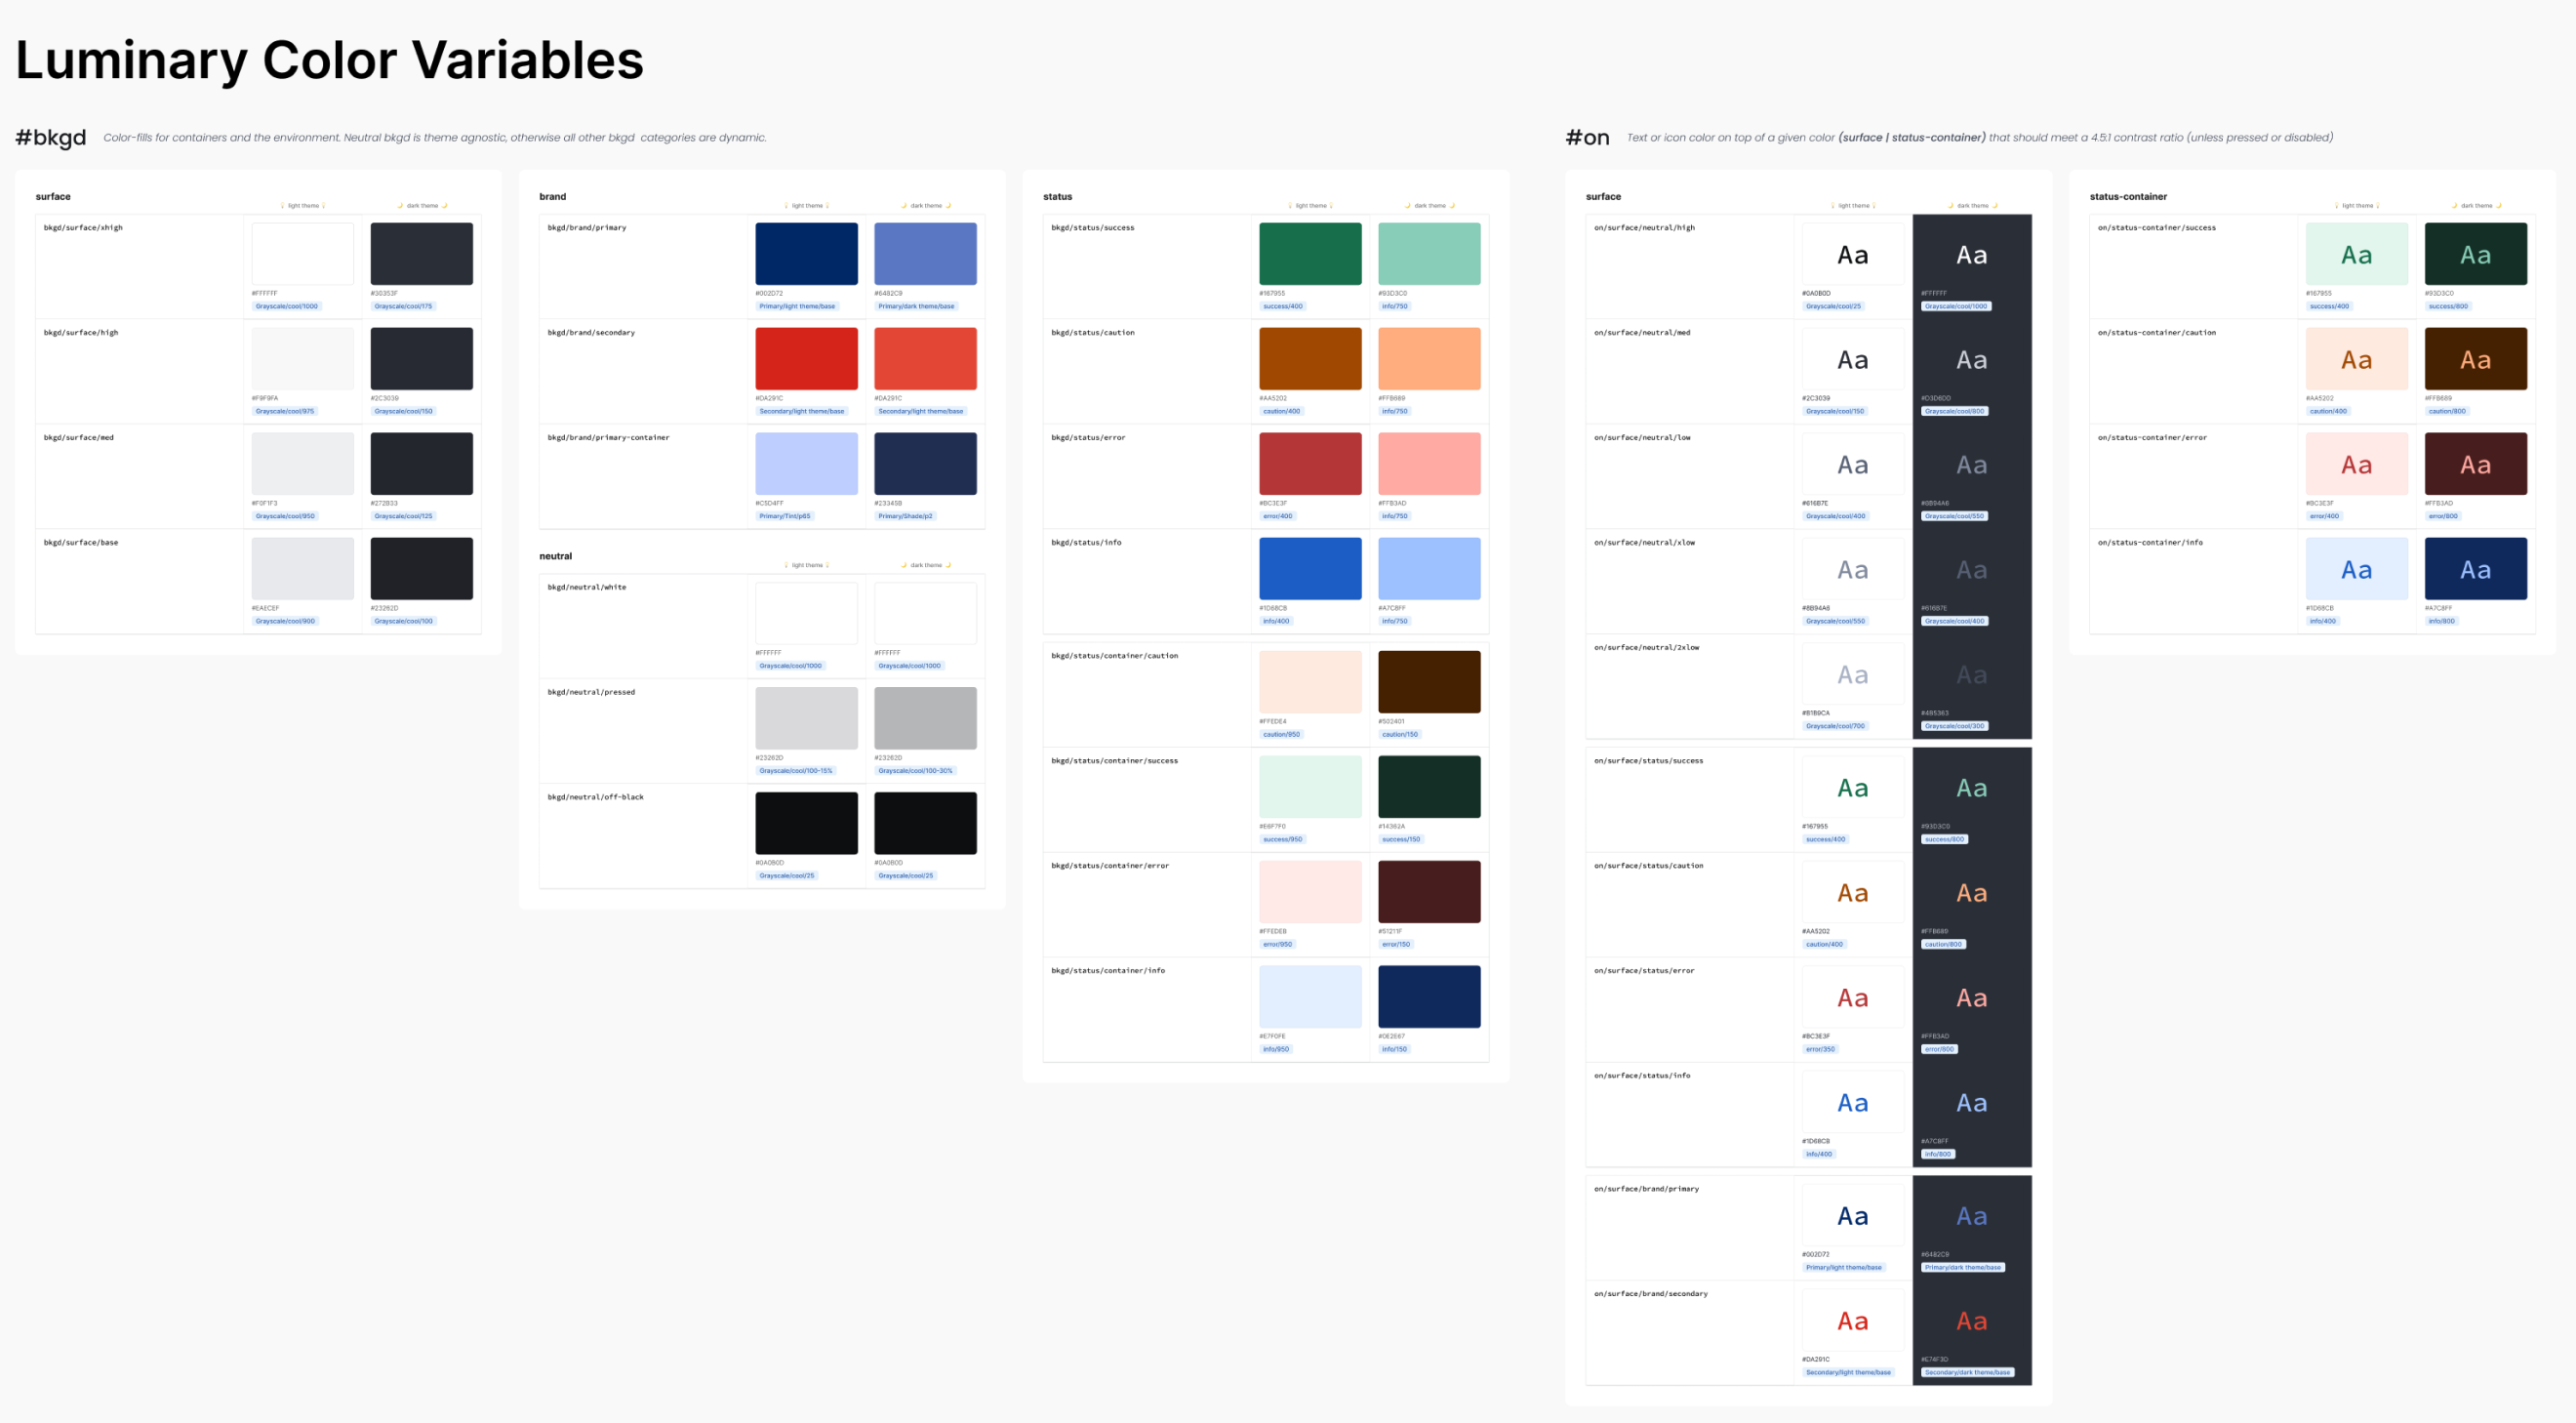Click the "Luminary Color Variables" title
The image size is (2576, 1423).
329,60
